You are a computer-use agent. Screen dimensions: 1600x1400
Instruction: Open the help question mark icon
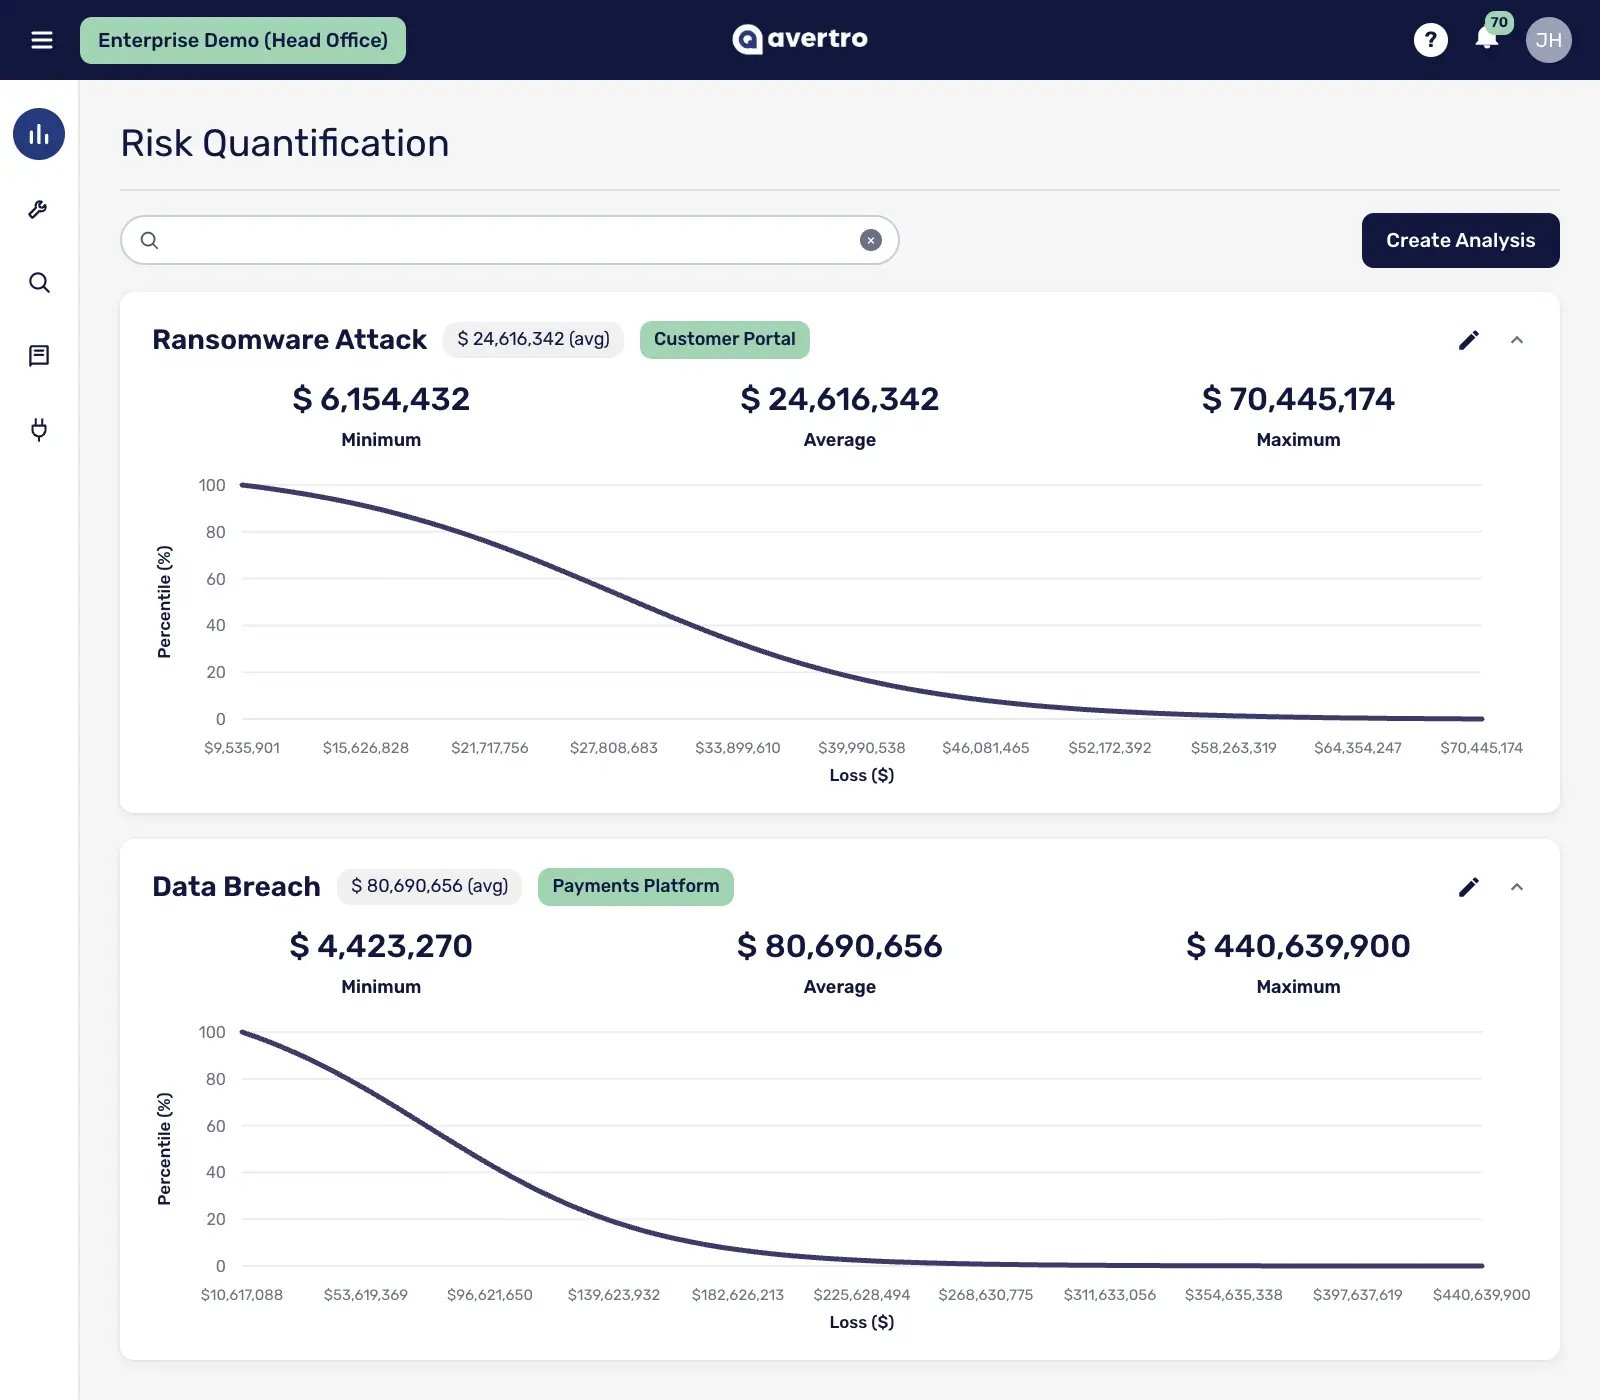click(1430, 40)
